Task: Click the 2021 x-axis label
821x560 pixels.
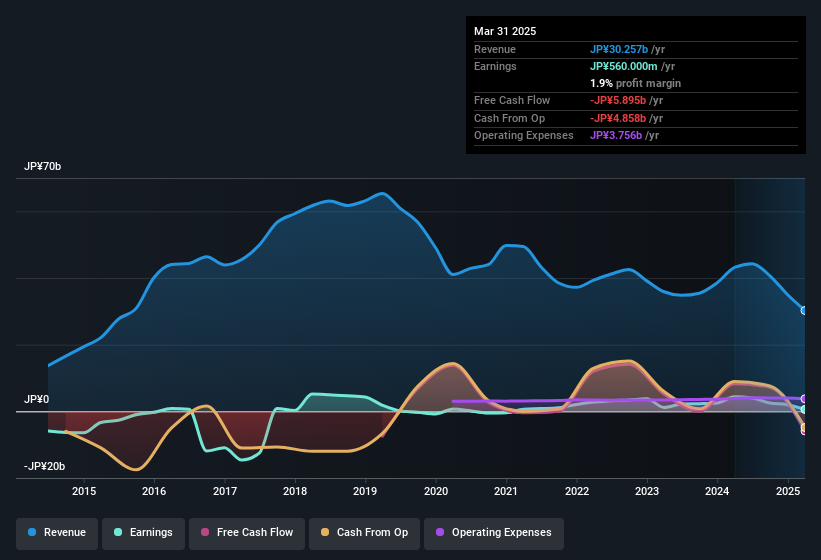Action: 506,491
